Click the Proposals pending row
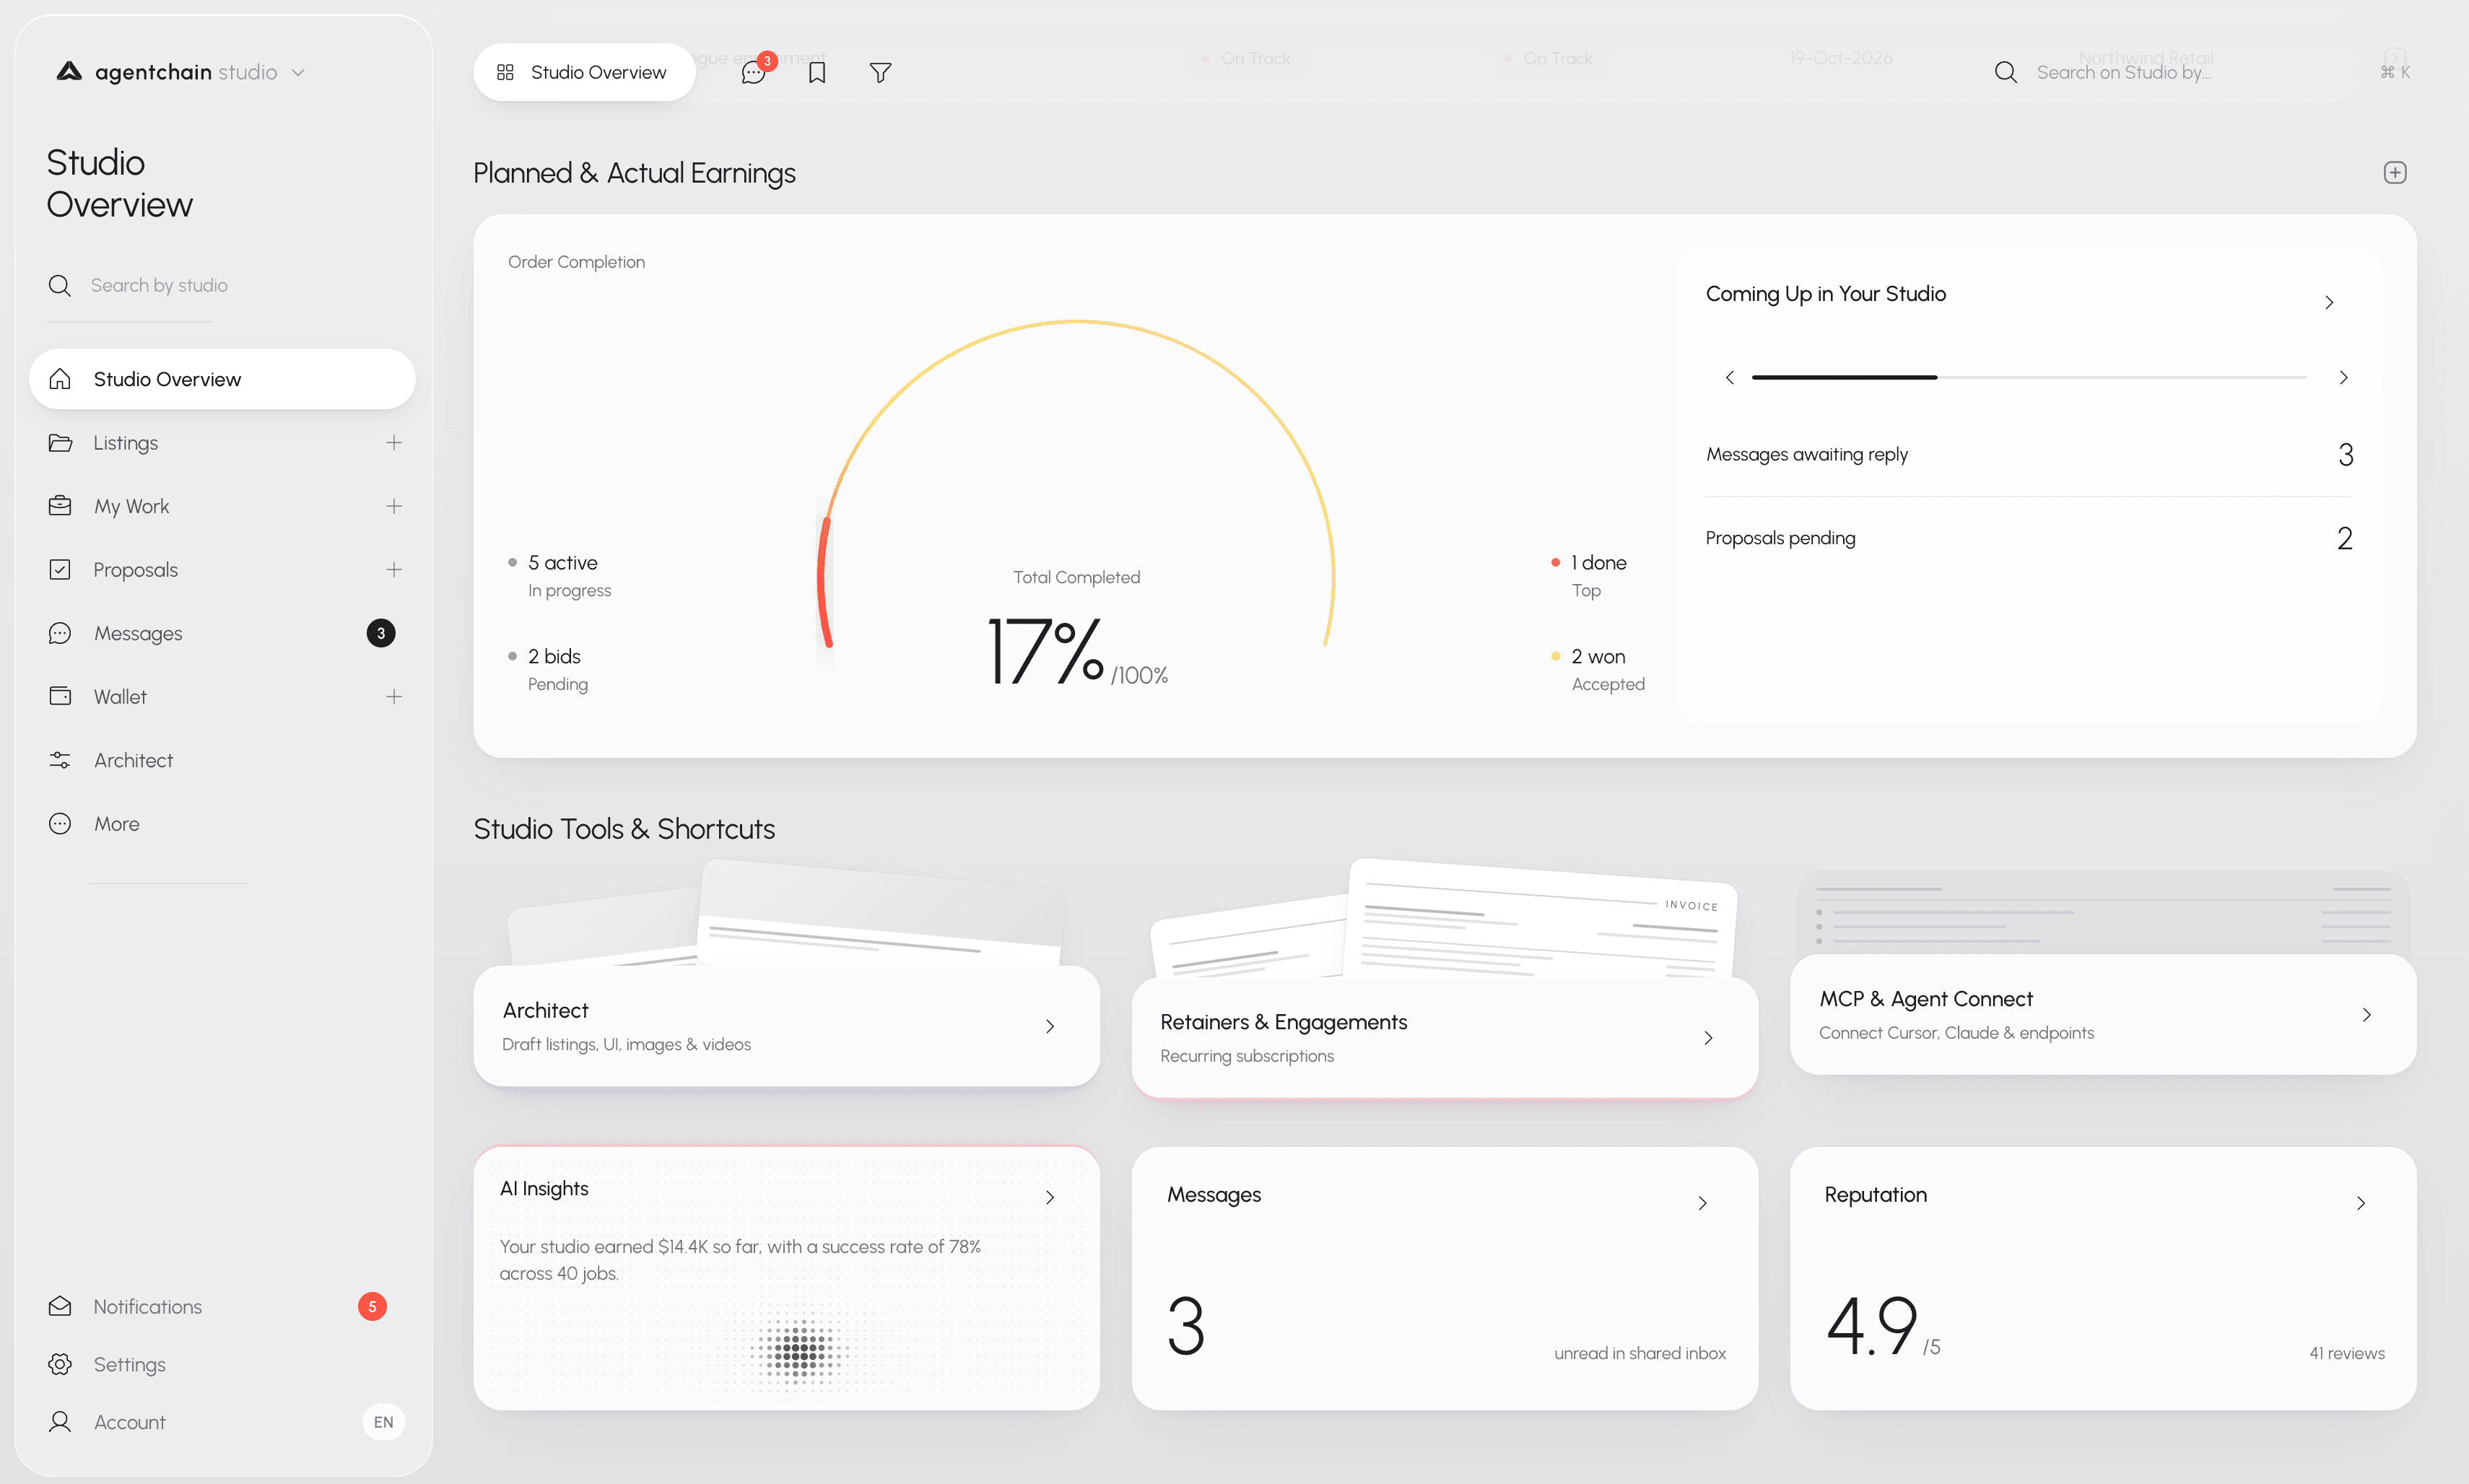 2029,538
